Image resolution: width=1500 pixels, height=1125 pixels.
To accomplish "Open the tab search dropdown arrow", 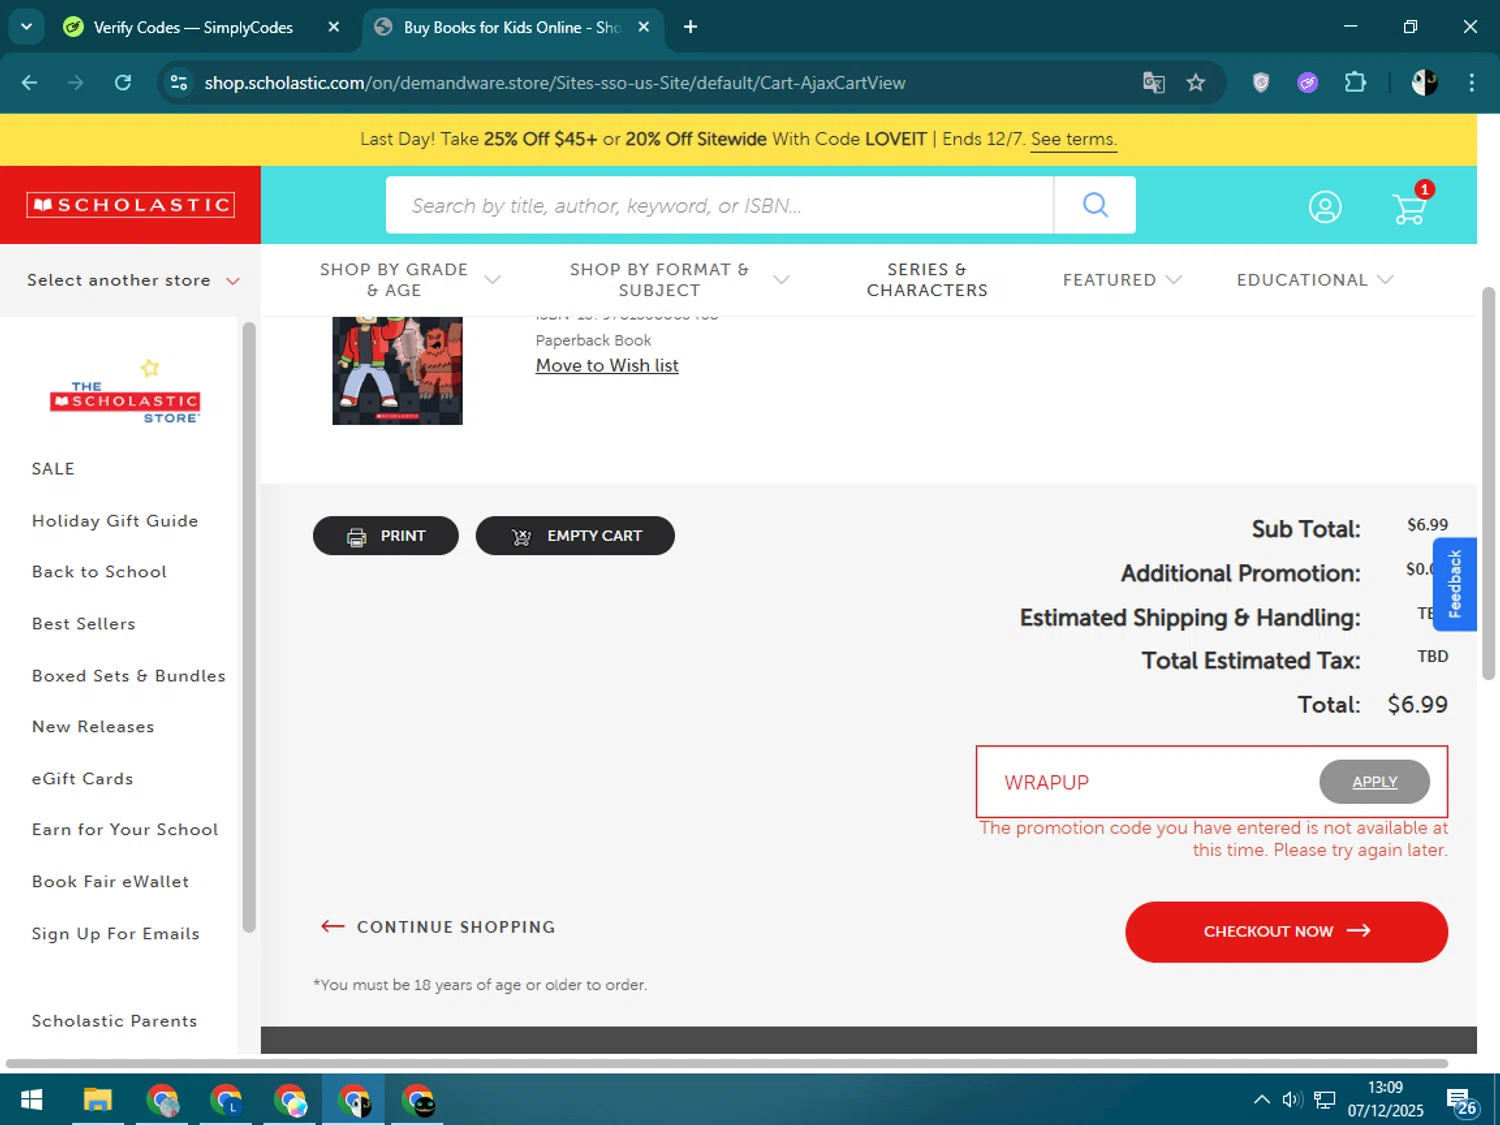I will 27,27.
